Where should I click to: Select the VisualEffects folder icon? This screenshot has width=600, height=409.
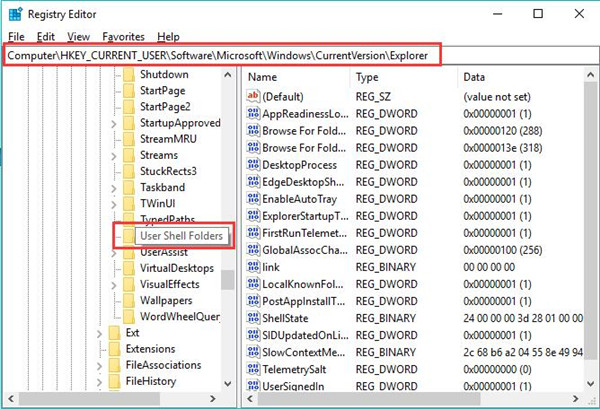coord(129,284)
